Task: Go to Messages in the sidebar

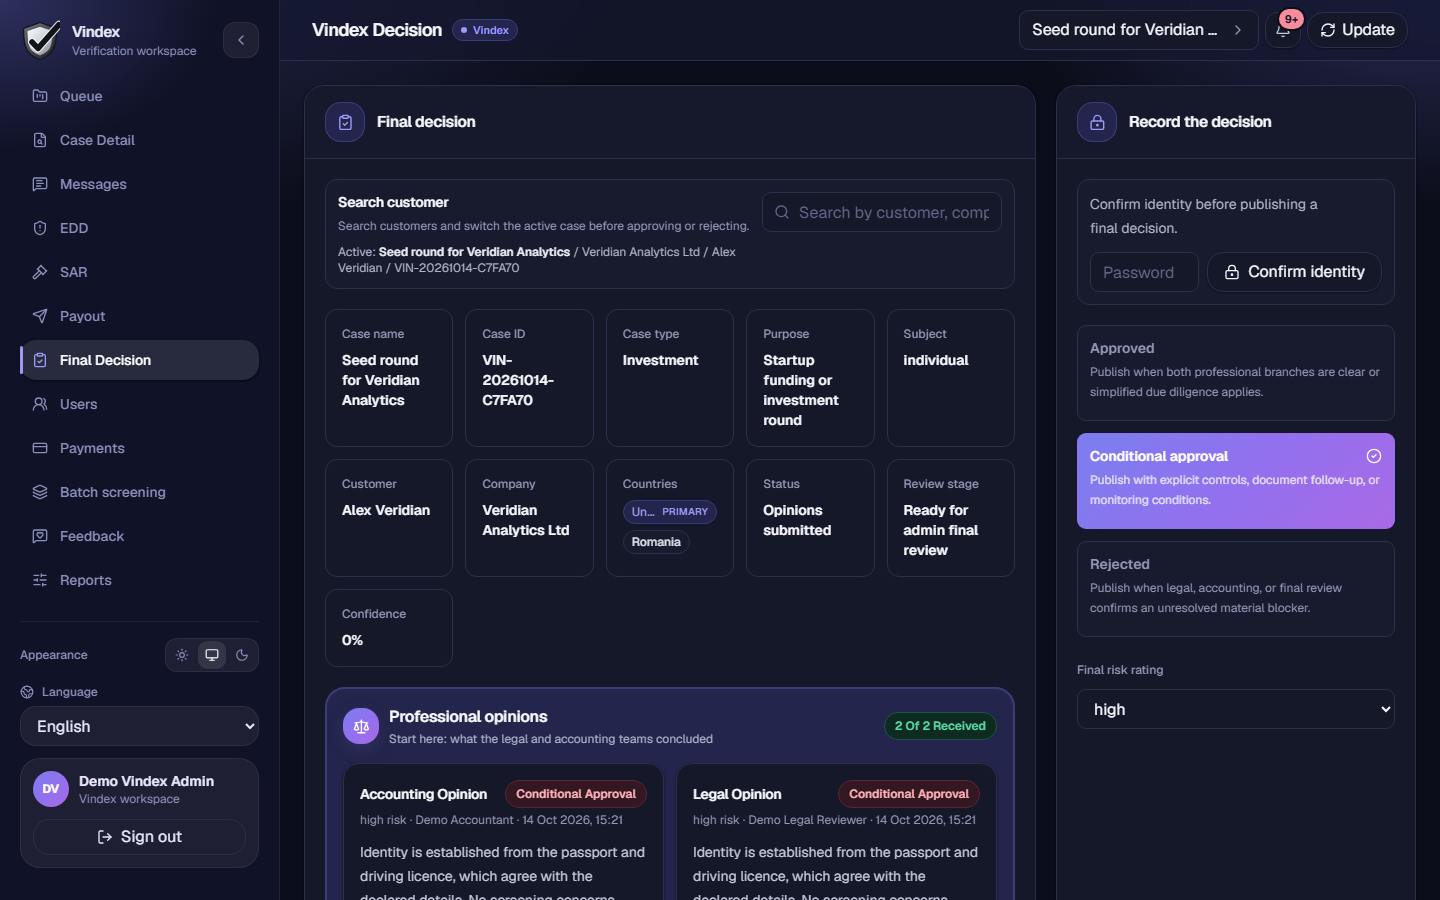Action: pos(139,184)
